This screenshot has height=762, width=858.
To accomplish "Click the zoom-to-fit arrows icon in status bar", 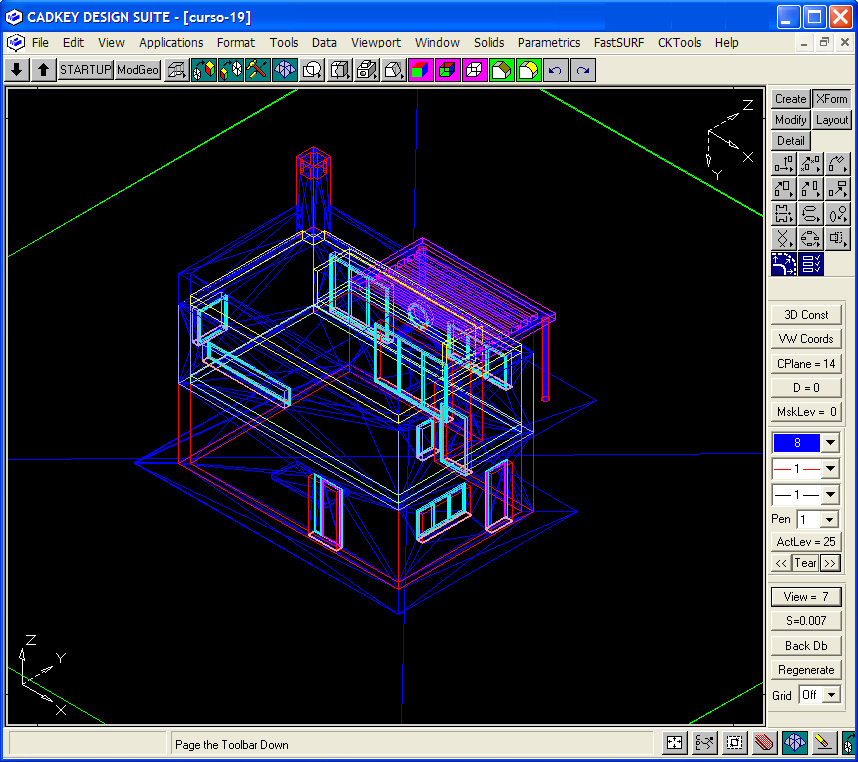I will (675, 743).
